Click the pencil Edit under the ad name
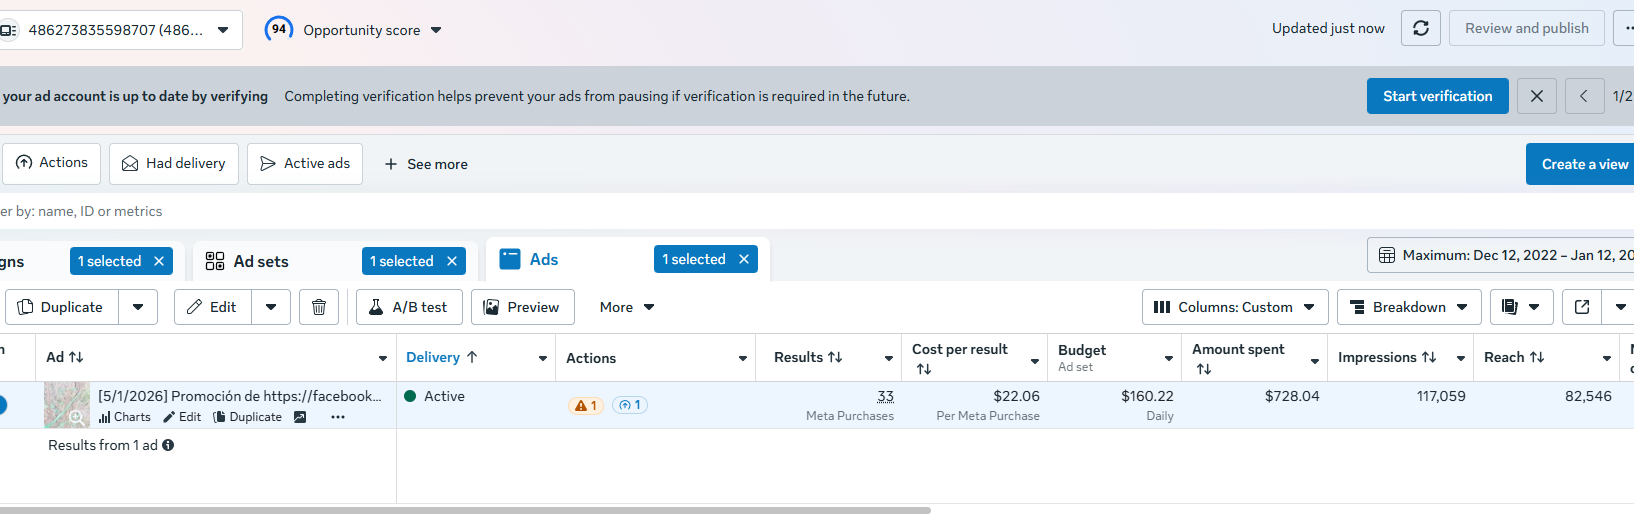The image size is (1634, 520). pyautogui.click(x=182, y=417)
